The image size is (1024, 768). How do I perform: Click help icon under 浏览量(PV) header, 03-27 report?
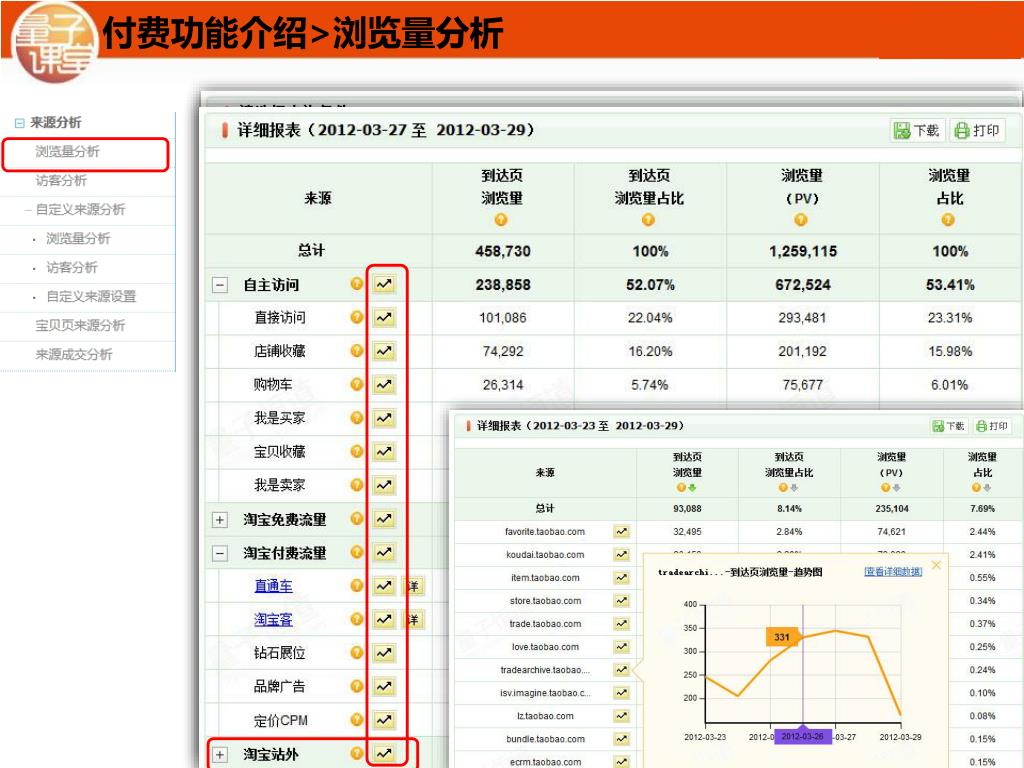coord(801,220)
